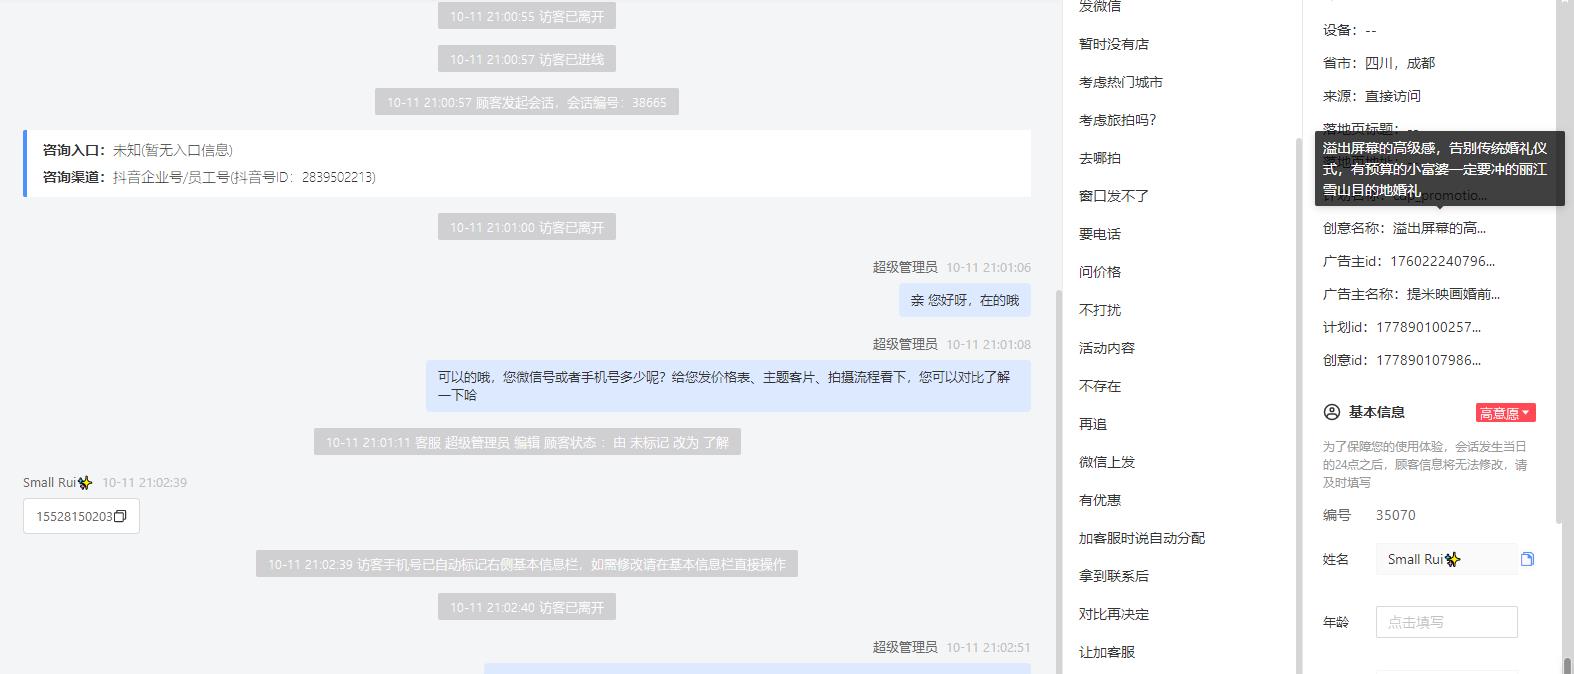Pick quick reply 对比再决定
The width and height of the screenshot is (1574, 674).
1114,614
